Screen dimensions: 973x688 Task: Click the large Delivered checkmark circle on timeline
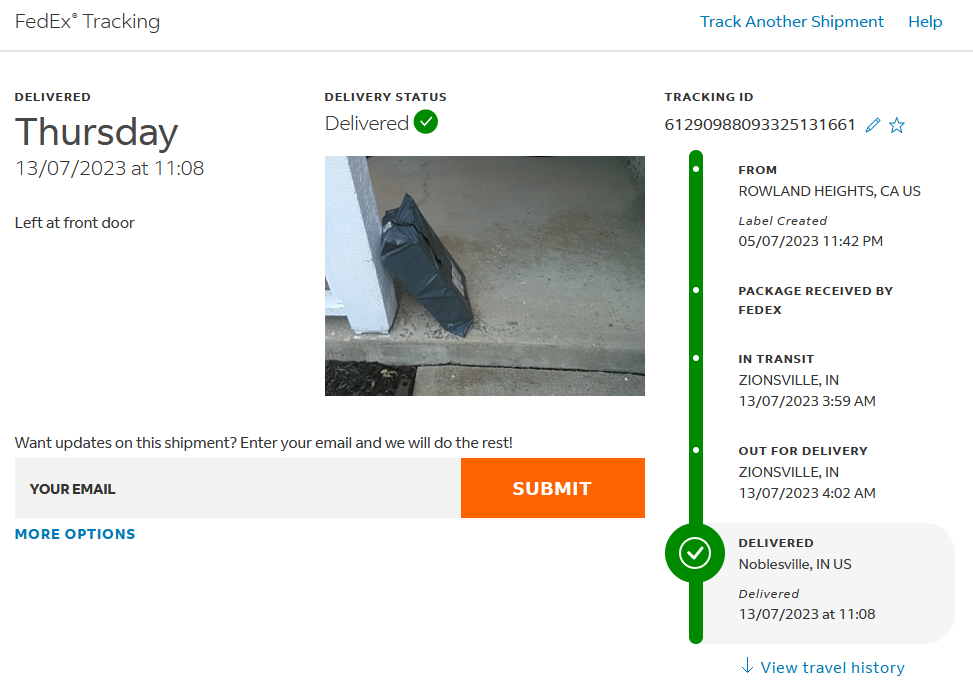click(695, 552)
